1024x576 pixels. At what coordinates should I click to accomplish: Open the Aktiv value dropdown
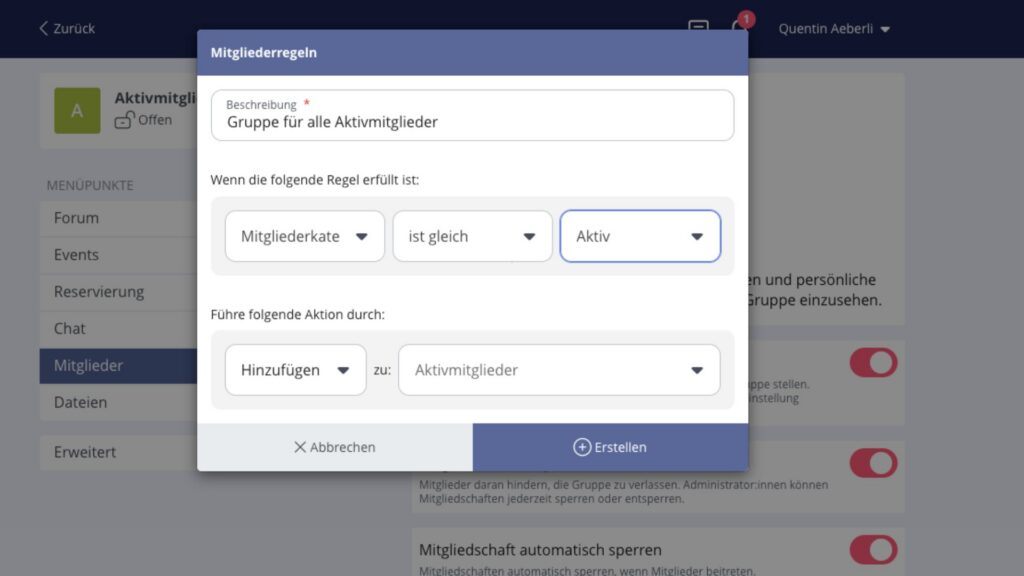pyautogui.click(x=640, y=236)
